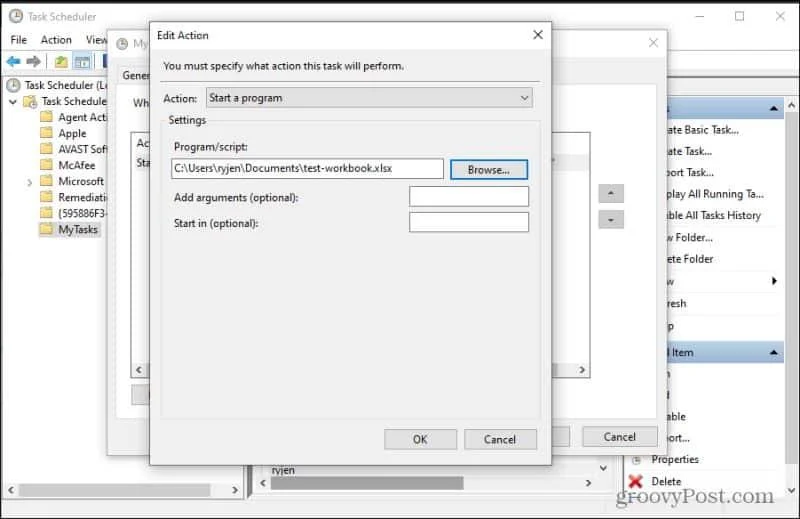Open the View menu
The width and height of the screenshot is (800, 519).
point(96,40)
